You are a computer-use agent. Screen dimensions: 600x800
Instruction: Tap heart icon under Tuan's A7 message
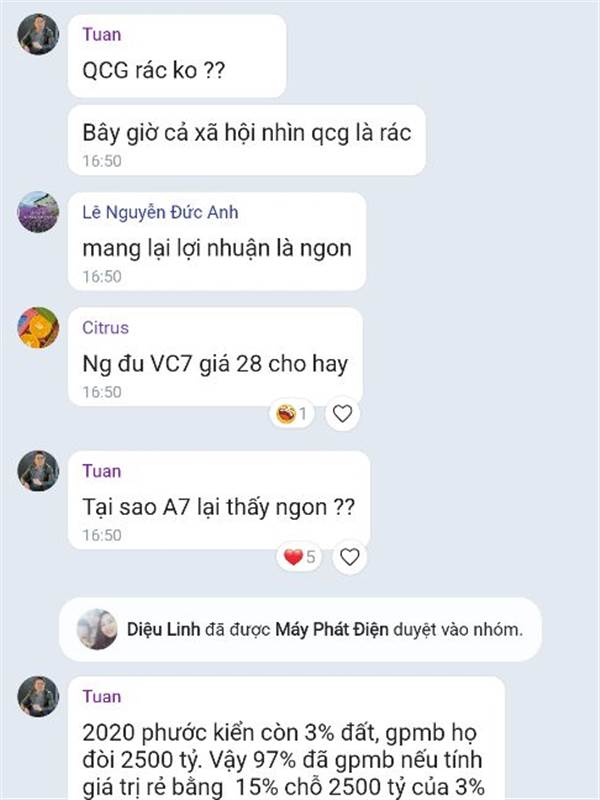349,557
